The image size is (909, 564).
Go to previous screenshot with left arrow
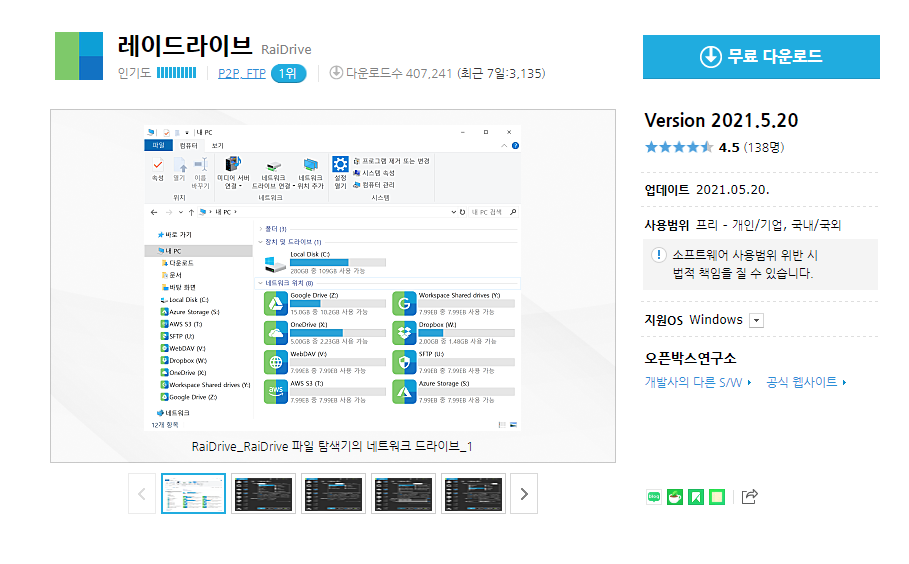click(x=142, y=494)
